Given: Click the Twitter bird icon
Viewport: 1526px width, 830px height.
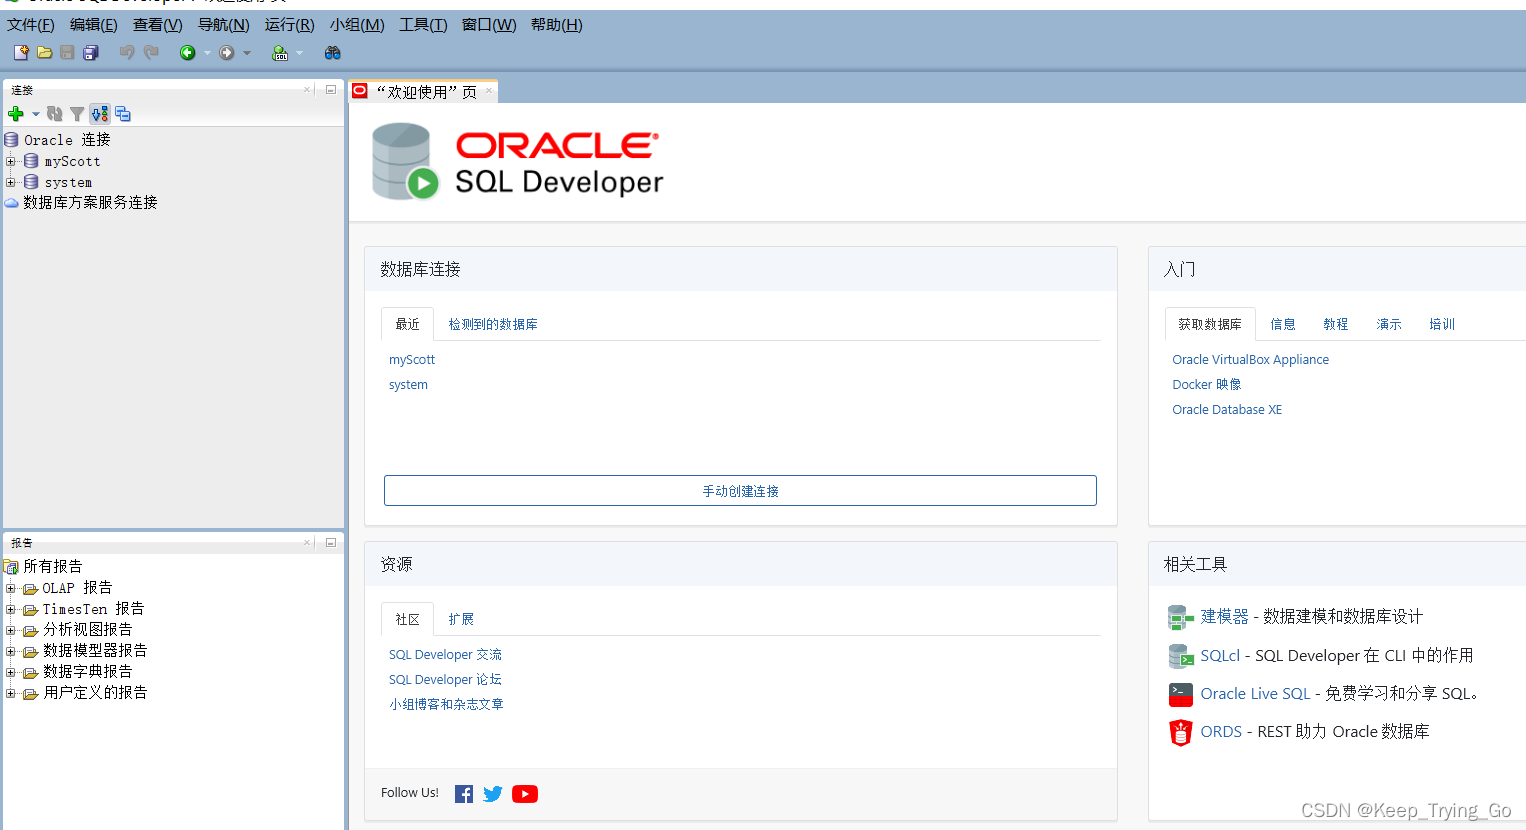Looking at the screenshot, I should tap(493, 794).
